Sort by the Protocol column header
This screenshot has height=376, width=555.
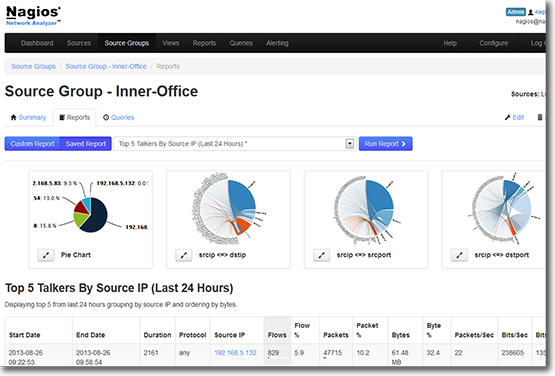coord(193,335)
